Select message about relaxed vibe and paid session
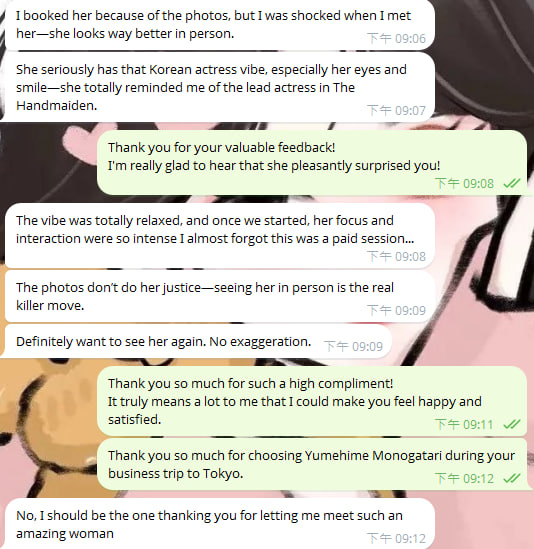This screenshot has height=549, width=534. [x=220, y=235]
